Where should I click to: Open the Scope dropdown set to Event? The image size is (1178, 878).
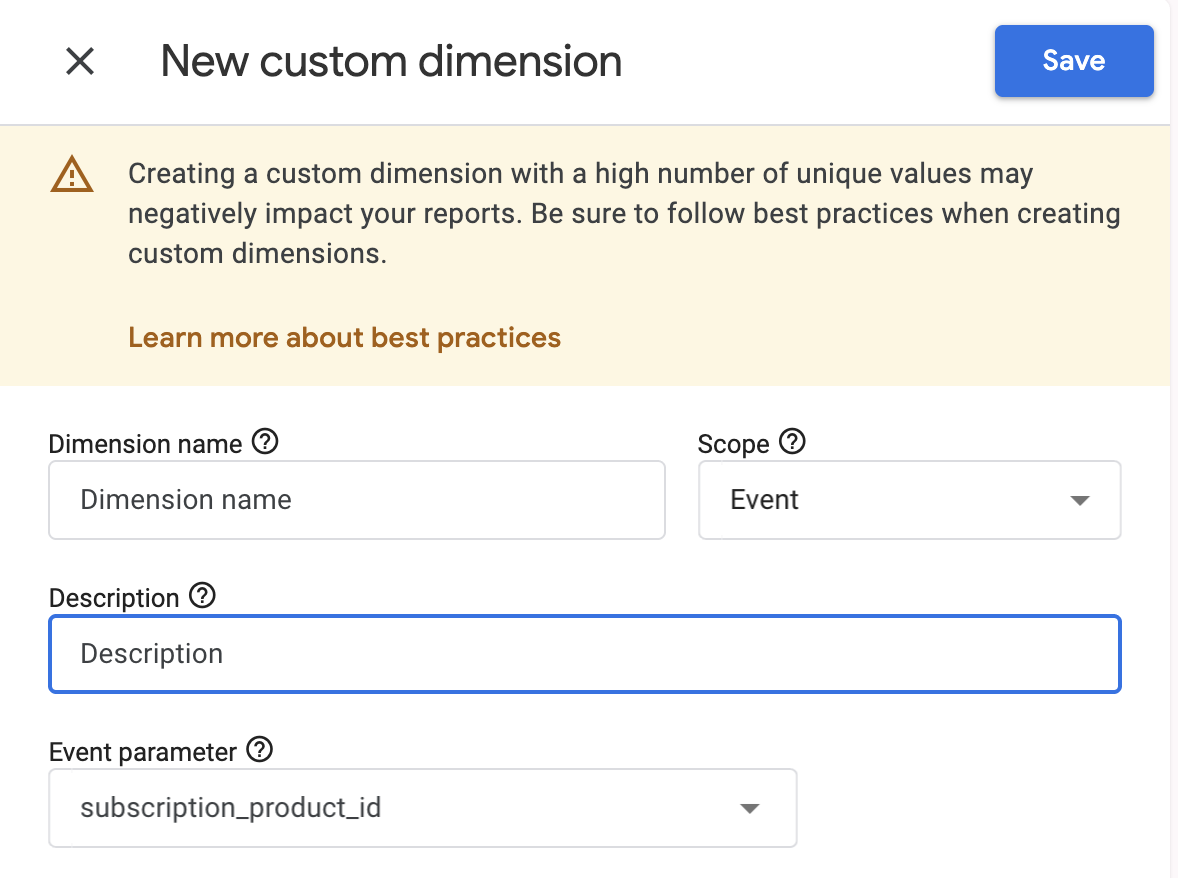pyautogui.click(x=910, y=499)
